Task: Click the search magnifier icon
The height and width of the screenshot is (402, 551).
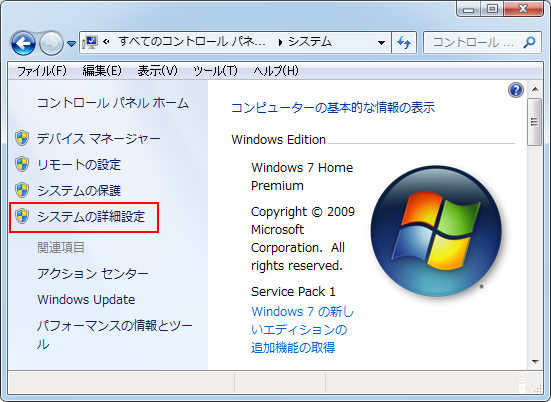Action: (x=529, y=43)
